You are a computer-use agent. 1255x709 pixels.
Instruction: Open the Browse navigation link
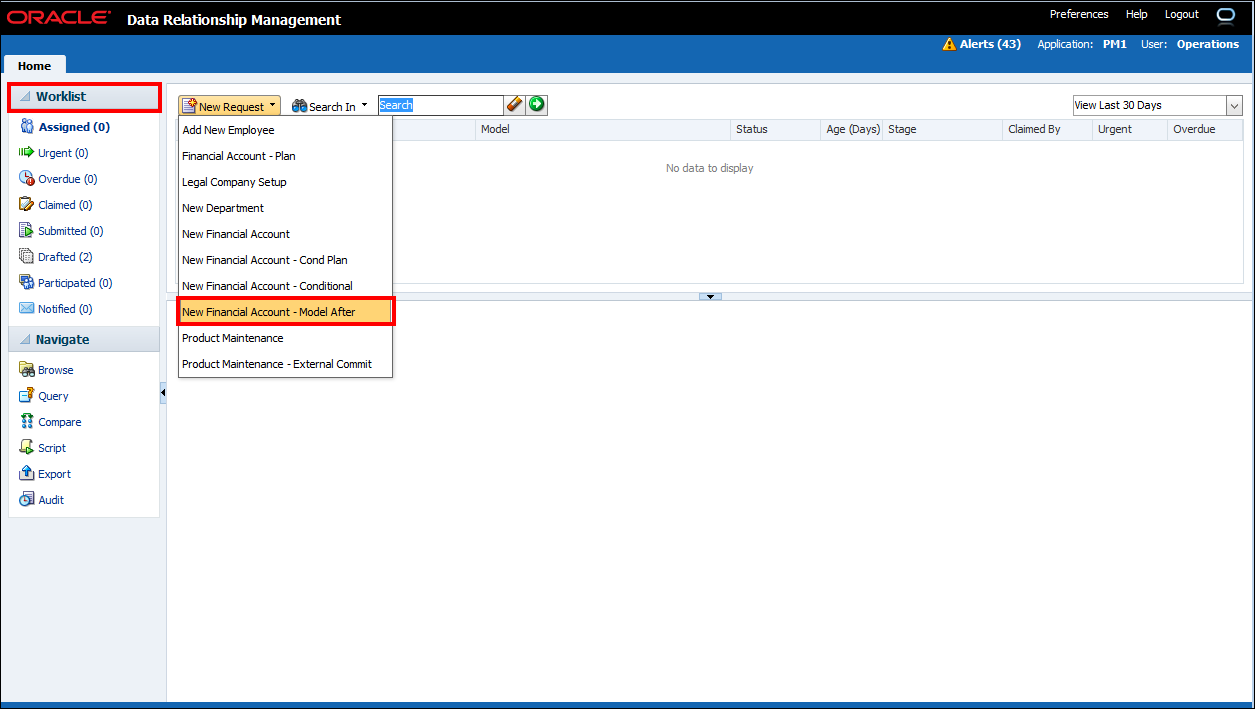[56, 370]
